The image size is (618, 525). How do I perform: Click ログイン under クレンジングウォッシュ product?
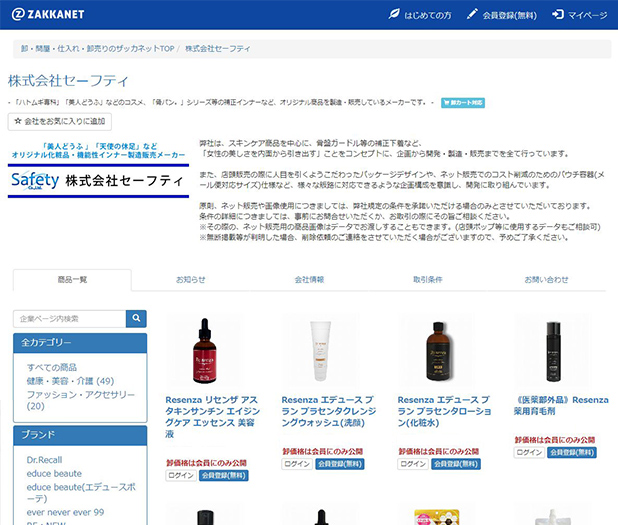(x=297, y=464)
